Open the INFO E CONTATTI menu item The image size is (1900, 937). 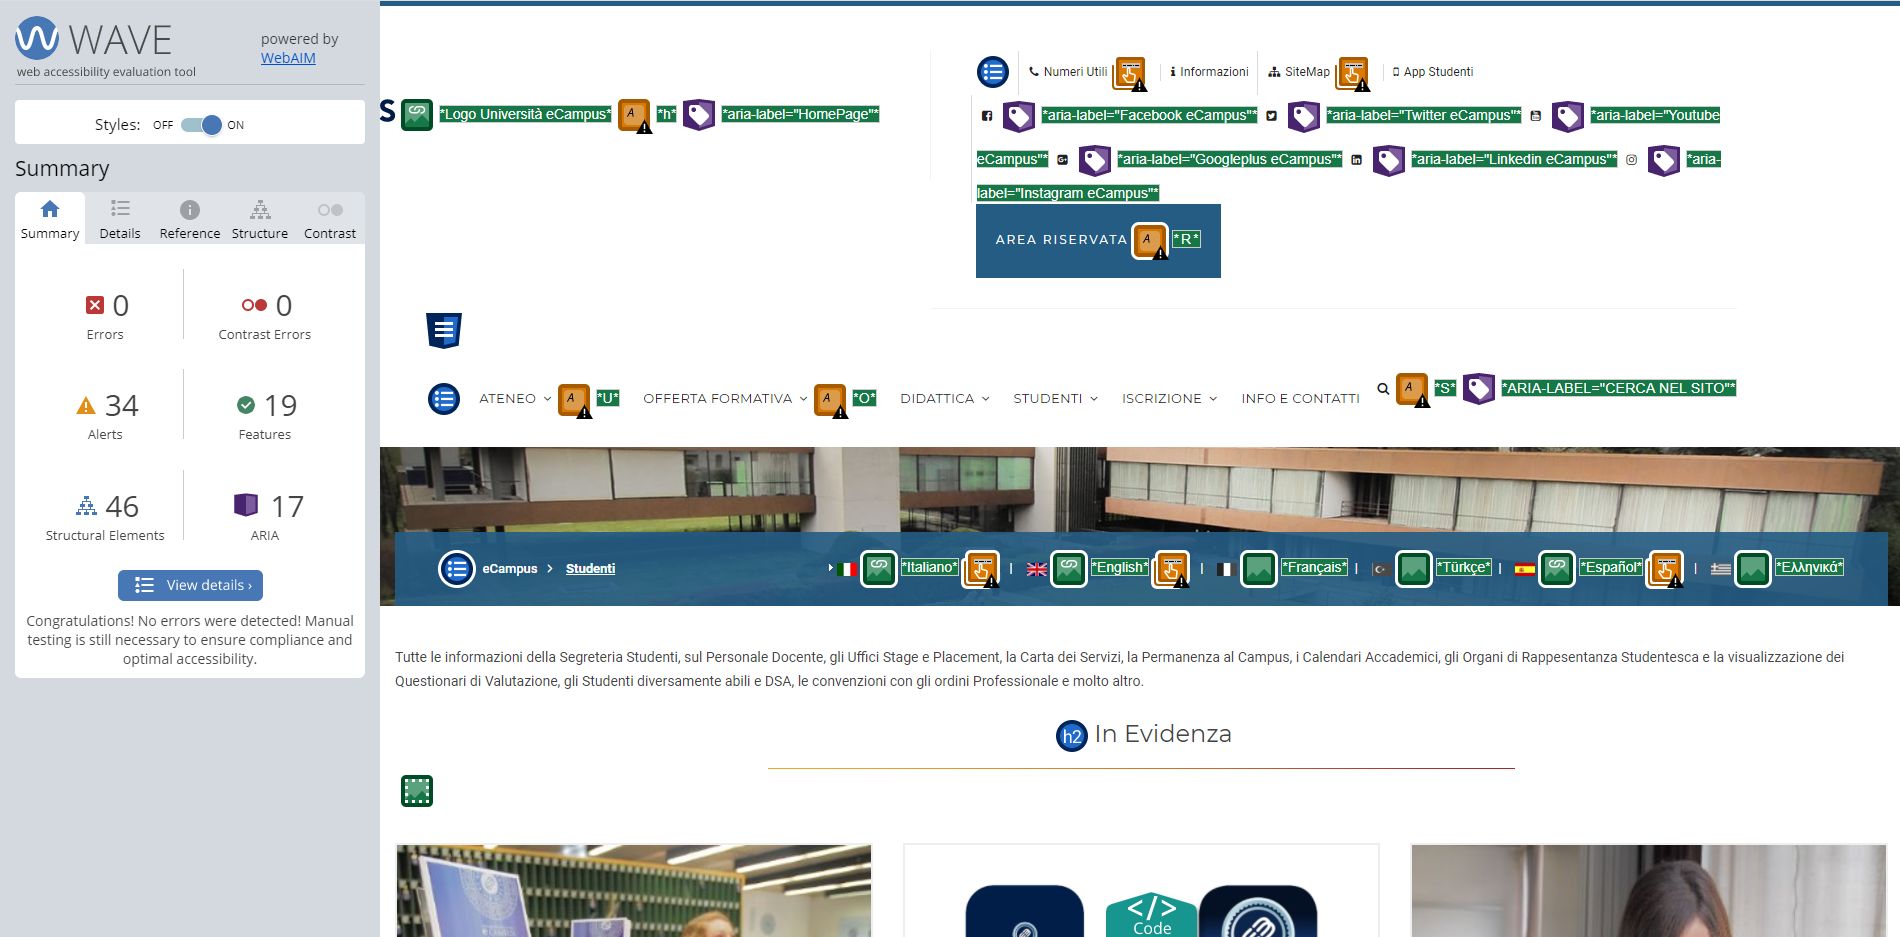(1300, 399)
